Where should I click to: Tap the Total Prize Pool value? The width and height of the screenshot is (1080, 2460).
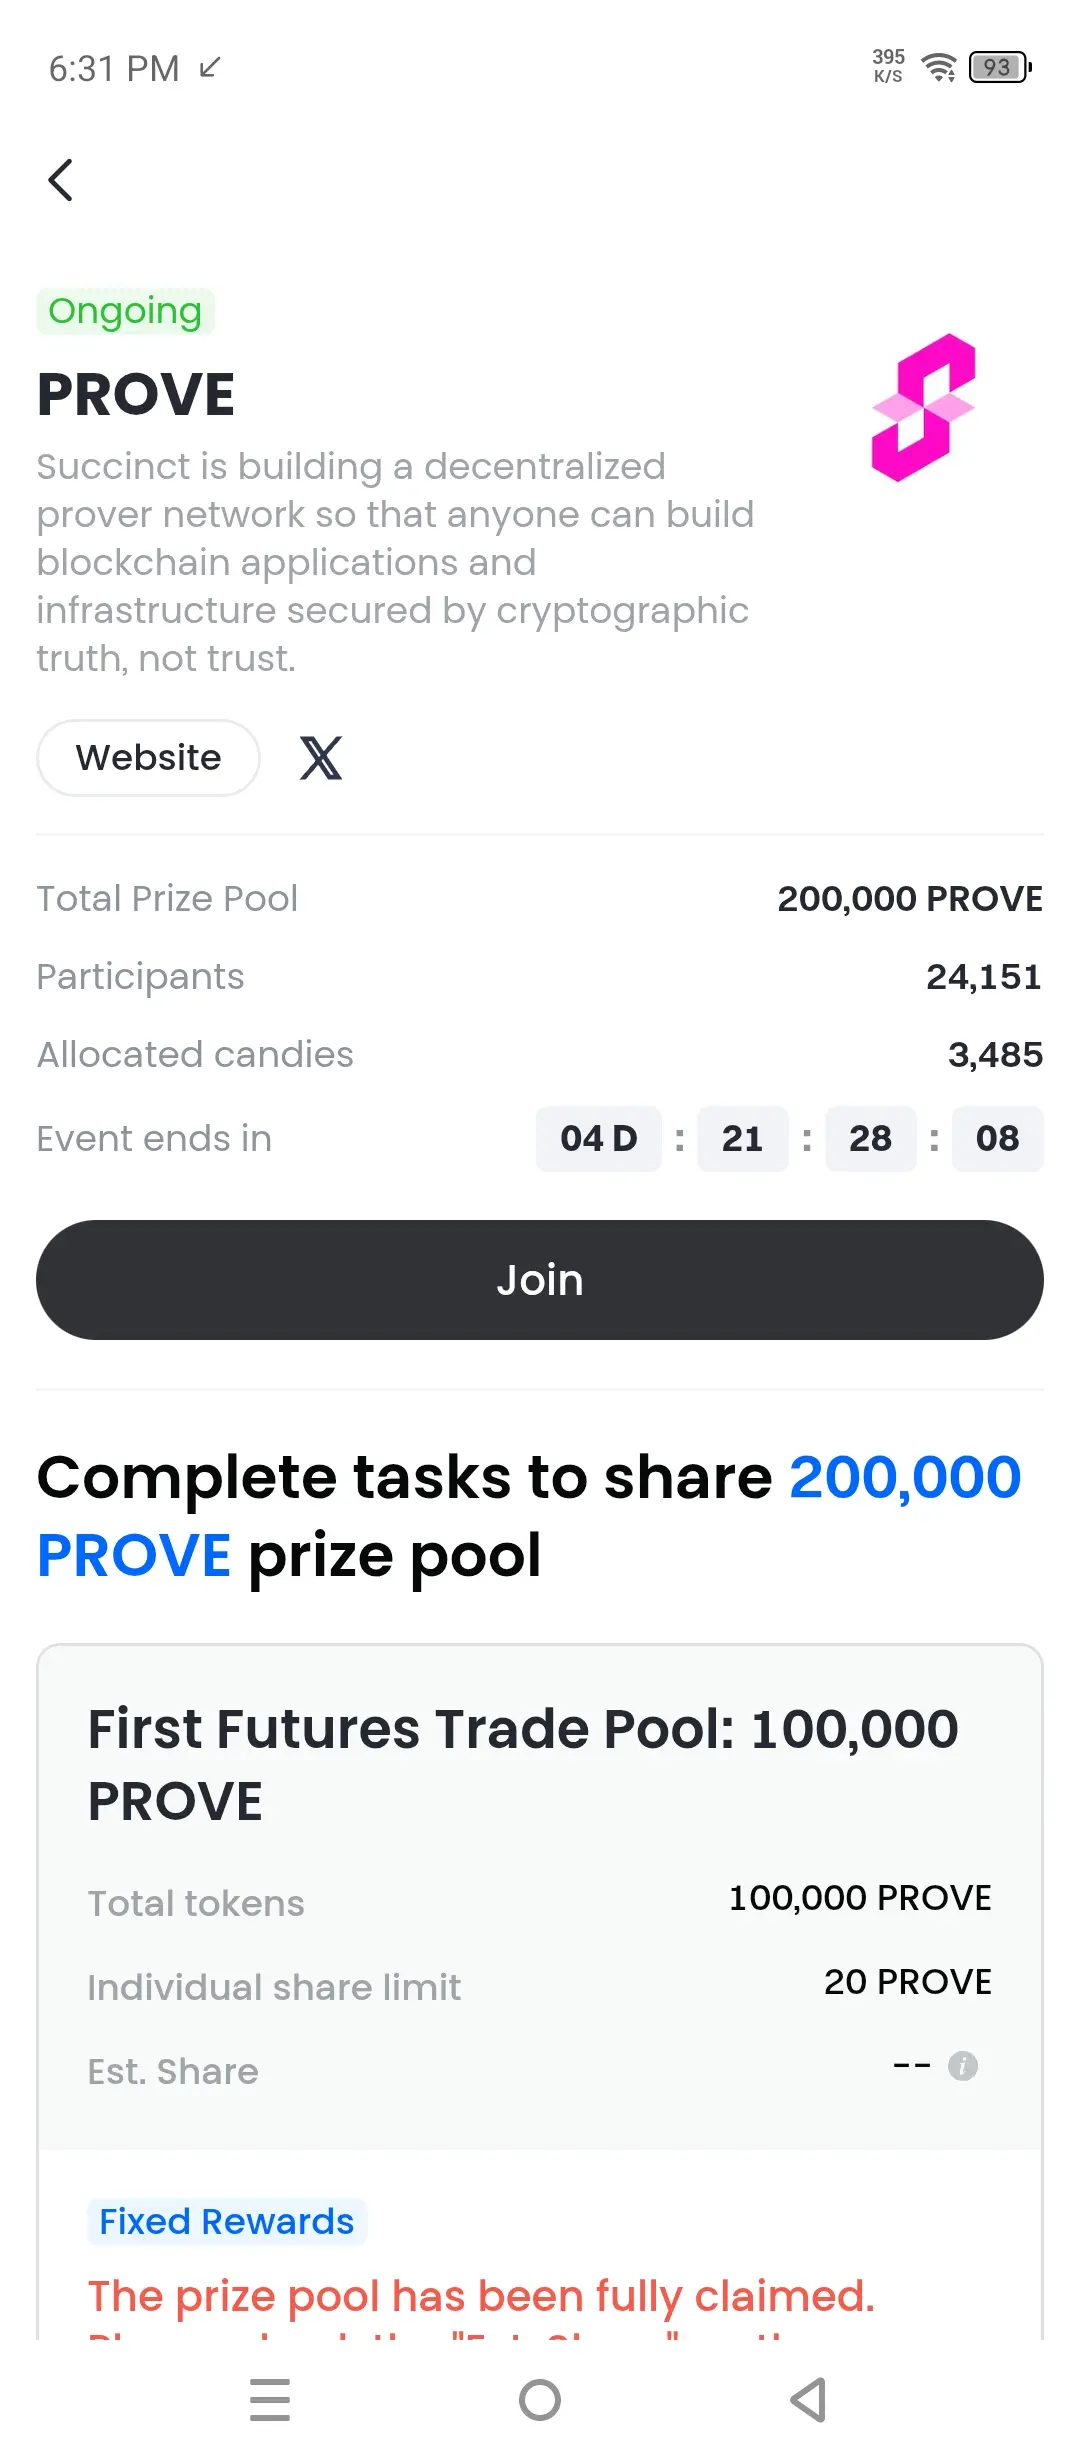click(x=910, y=898)
